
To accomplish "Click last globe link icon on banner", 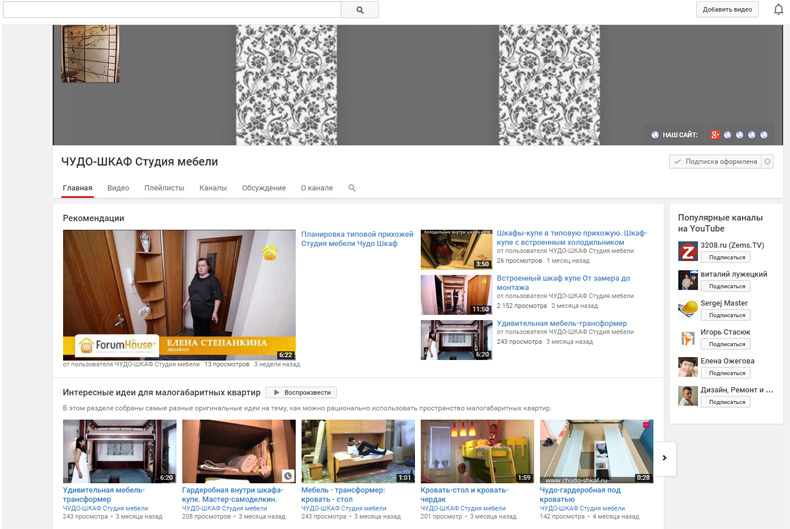I will pyautogui.click(x=764, y=135).
